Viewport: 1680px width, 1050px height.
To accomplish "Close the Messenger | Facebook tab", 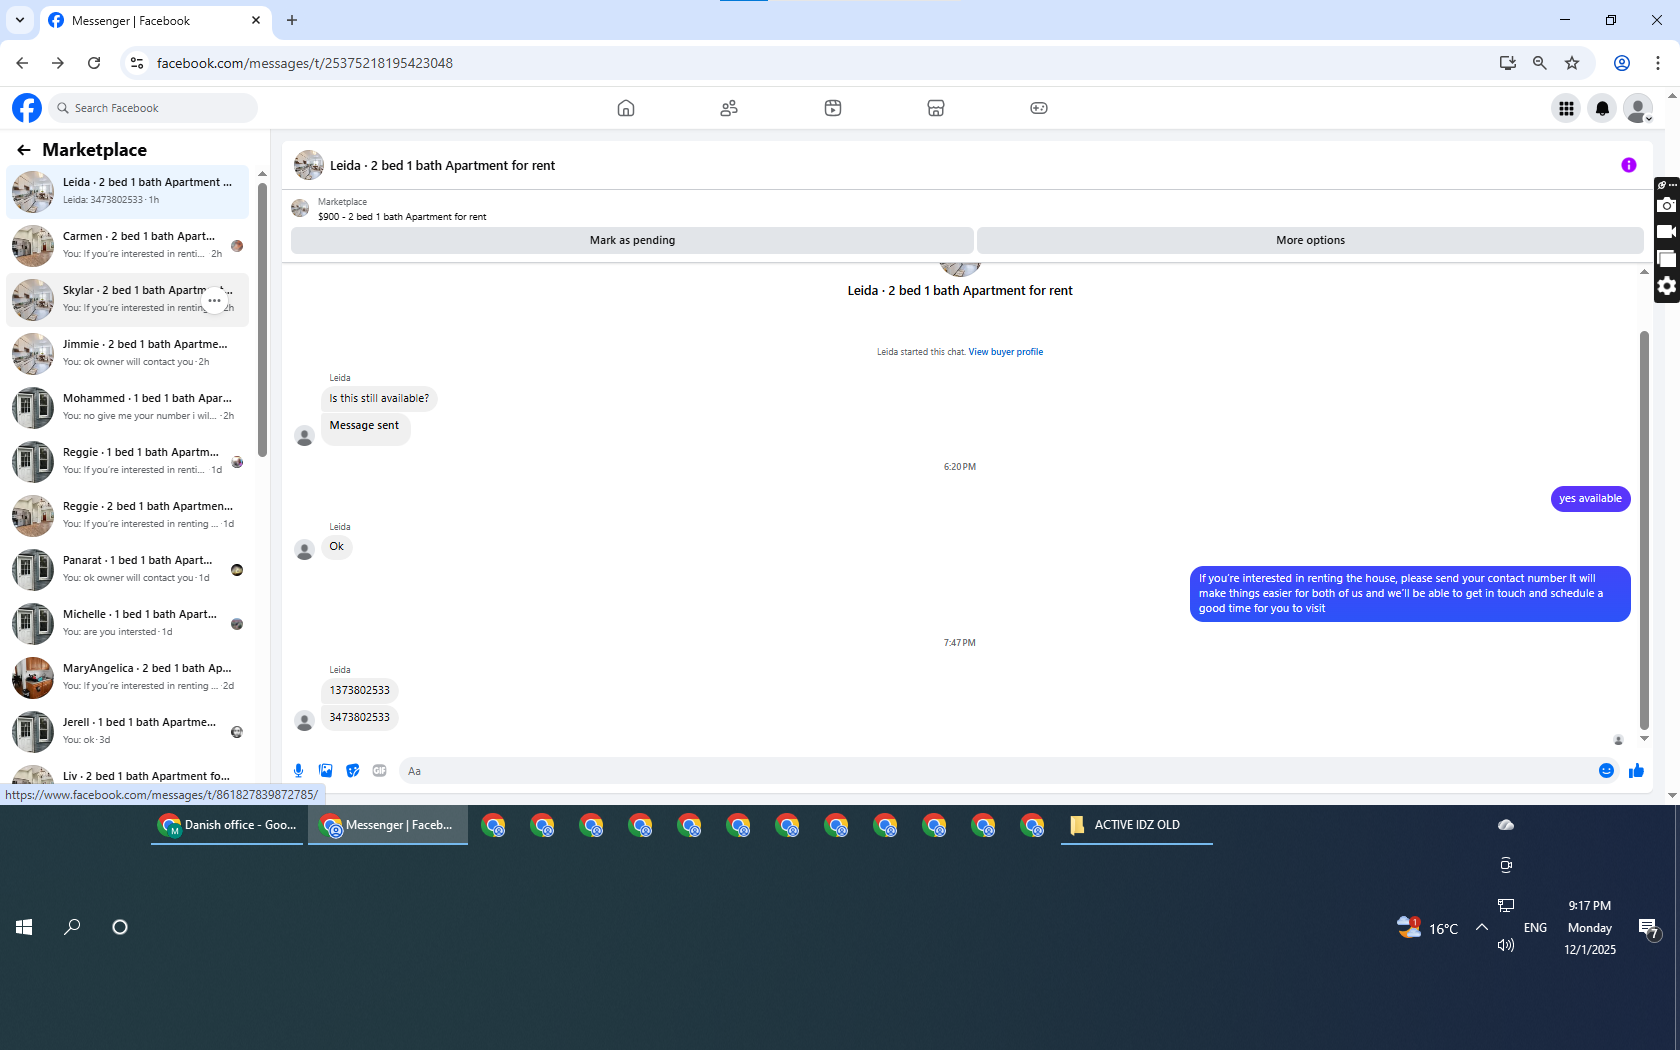I will 256,20.
